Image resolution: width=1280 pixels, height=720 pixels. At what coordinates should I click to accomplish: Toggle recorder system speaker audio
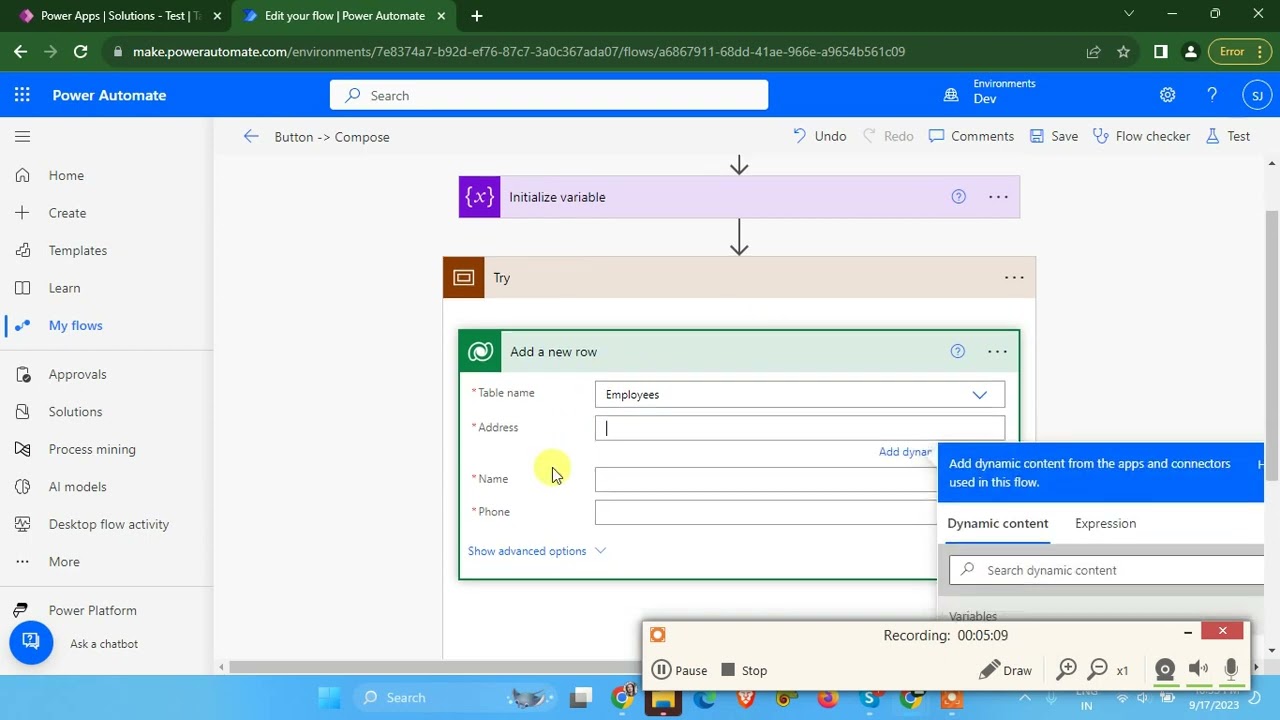coord(1198,670)
